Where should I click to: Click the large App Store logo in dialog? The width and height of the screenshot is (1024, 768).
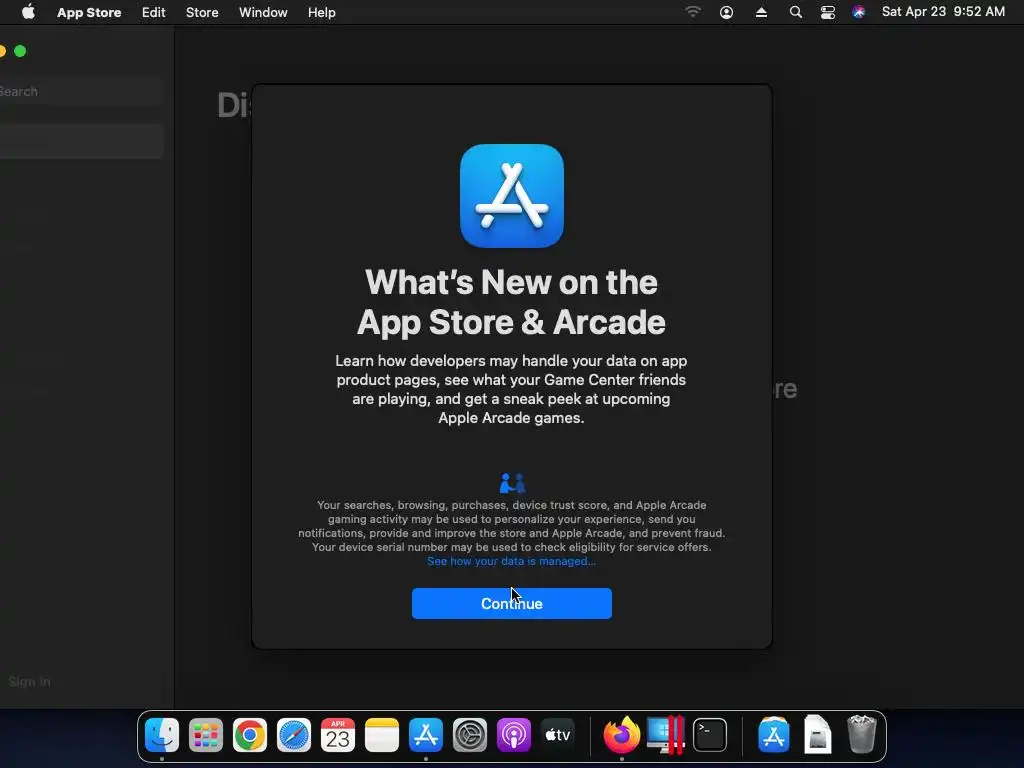(512, 196)
